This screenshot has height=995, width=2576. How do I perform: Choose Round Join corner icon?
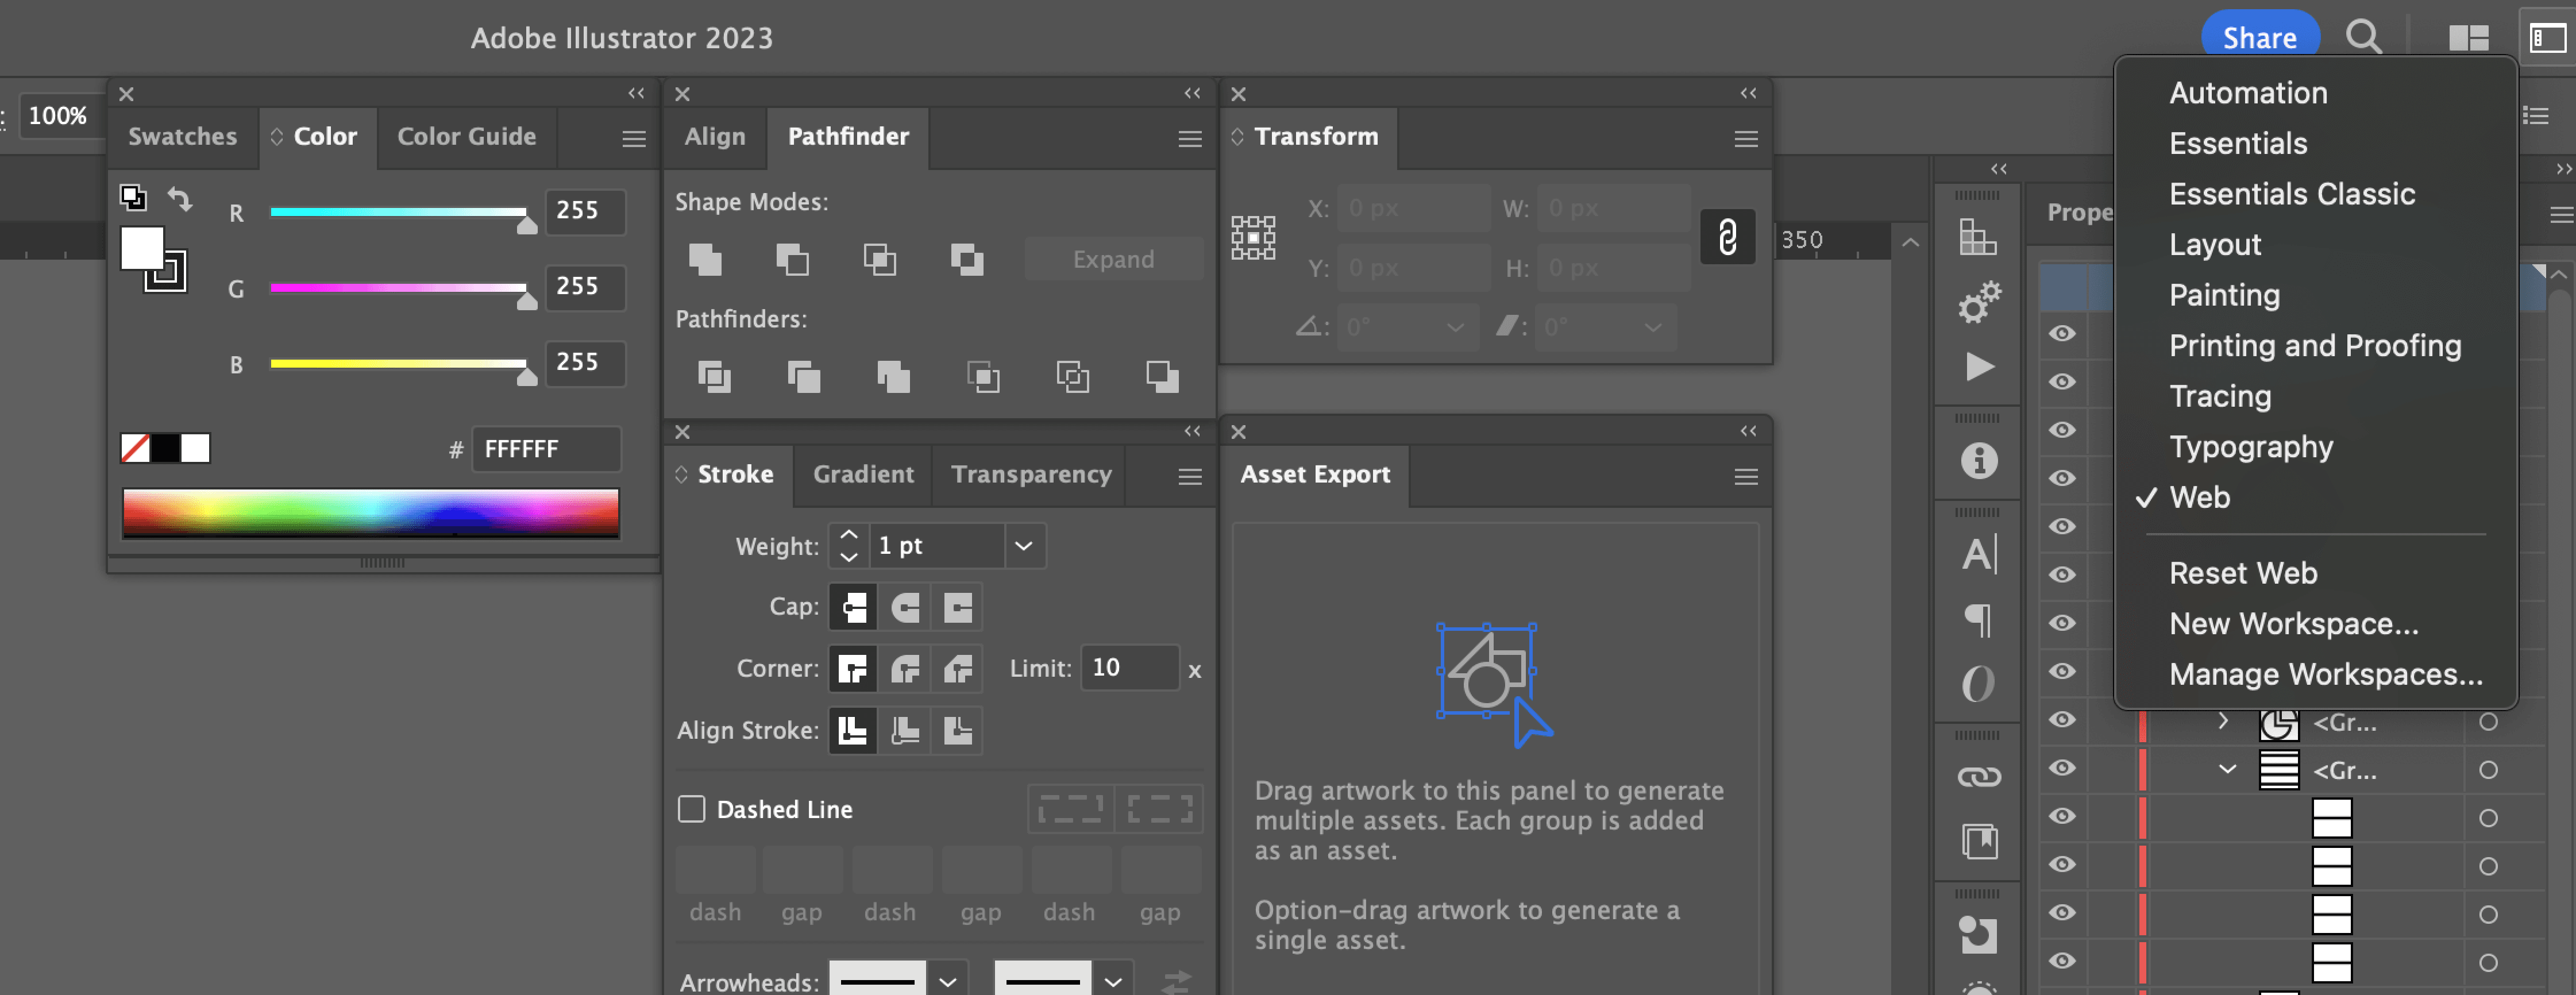905,669
